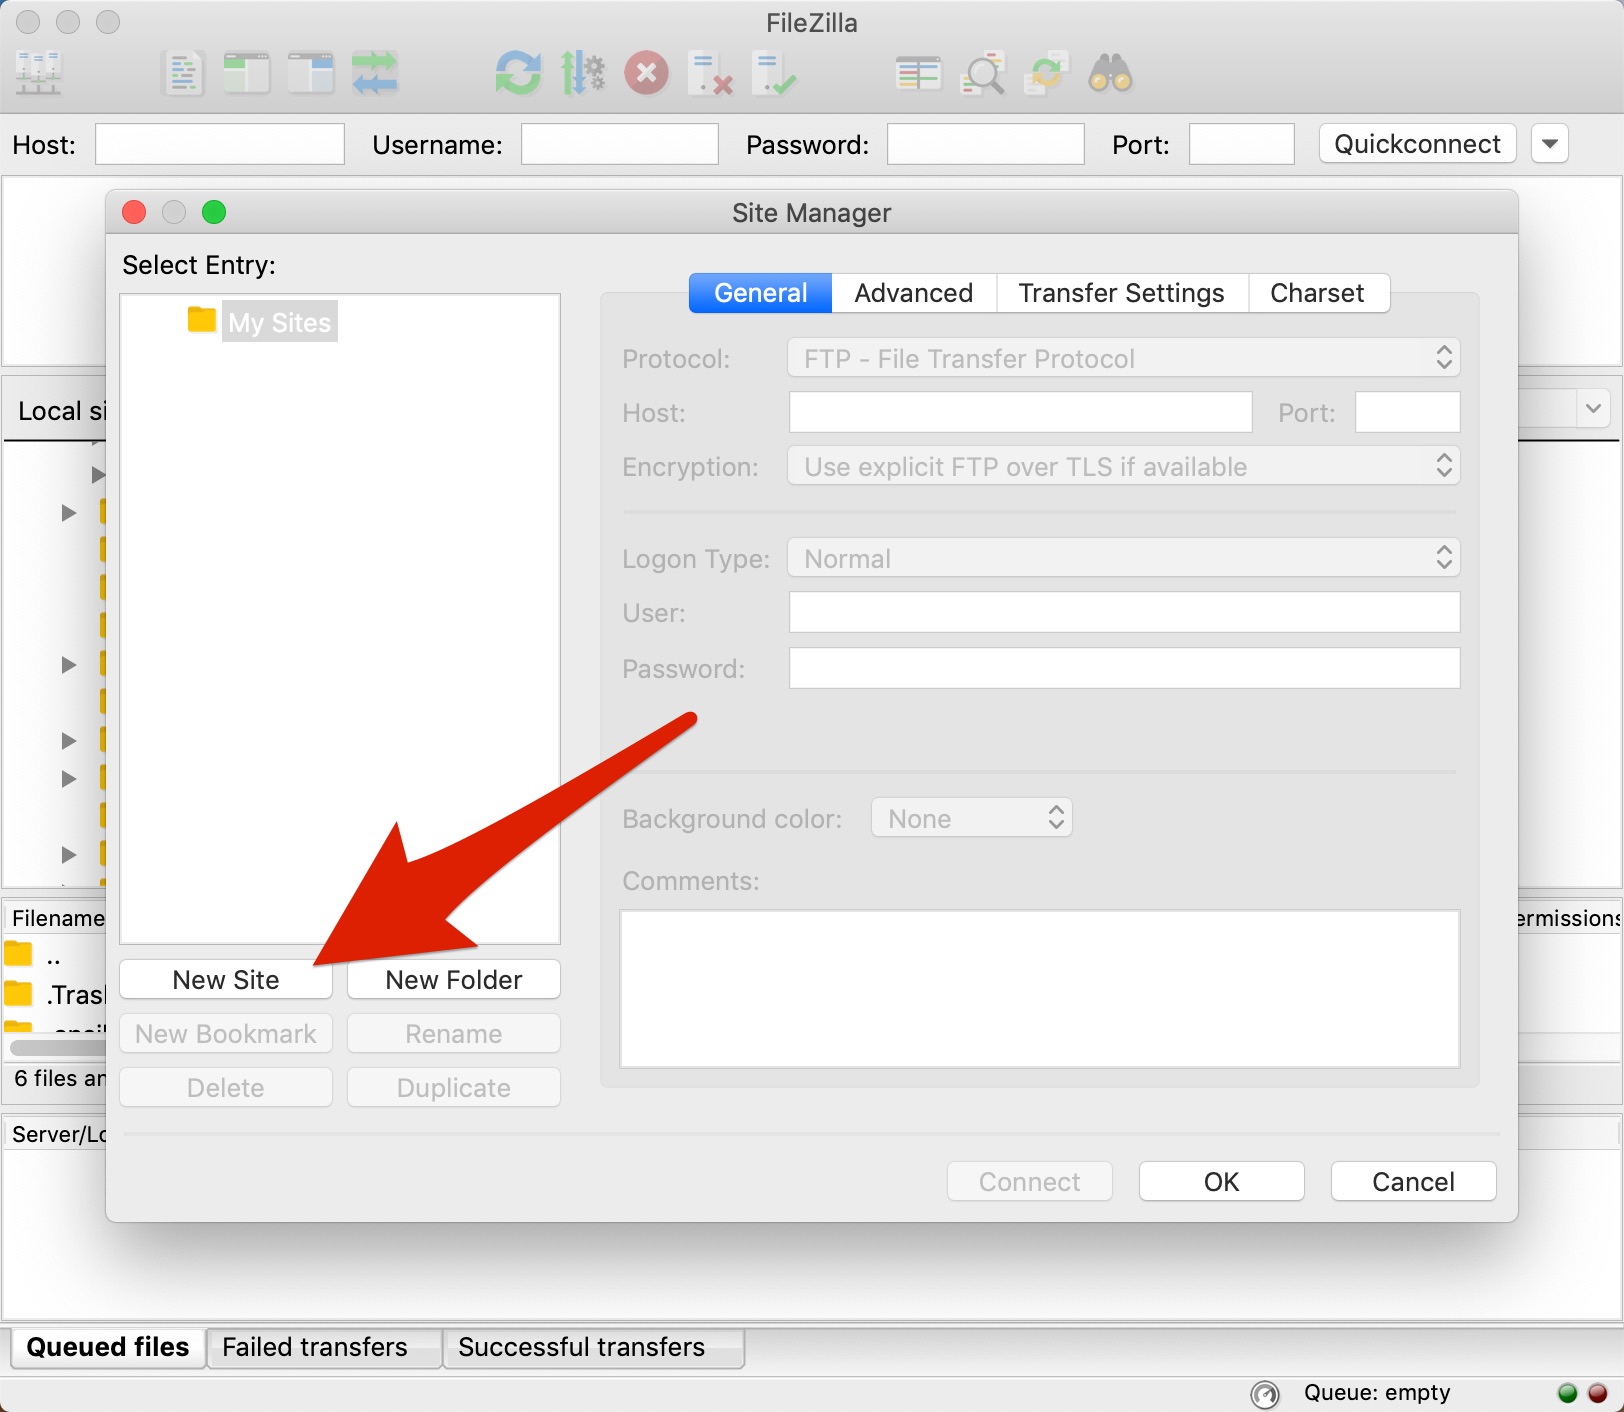Open the Protocol dropdown
1624x1412 pixels.
click(1124, 358)
